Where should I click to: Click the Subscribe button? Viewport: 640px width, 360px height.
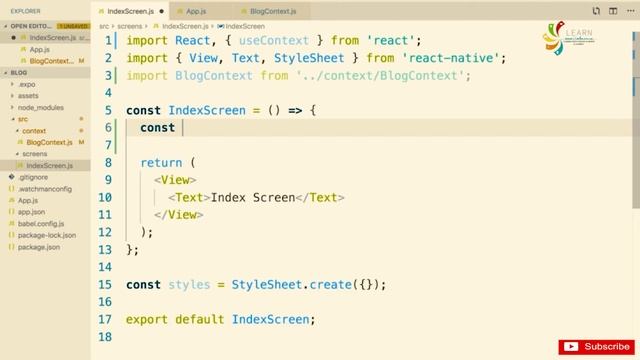597,347
